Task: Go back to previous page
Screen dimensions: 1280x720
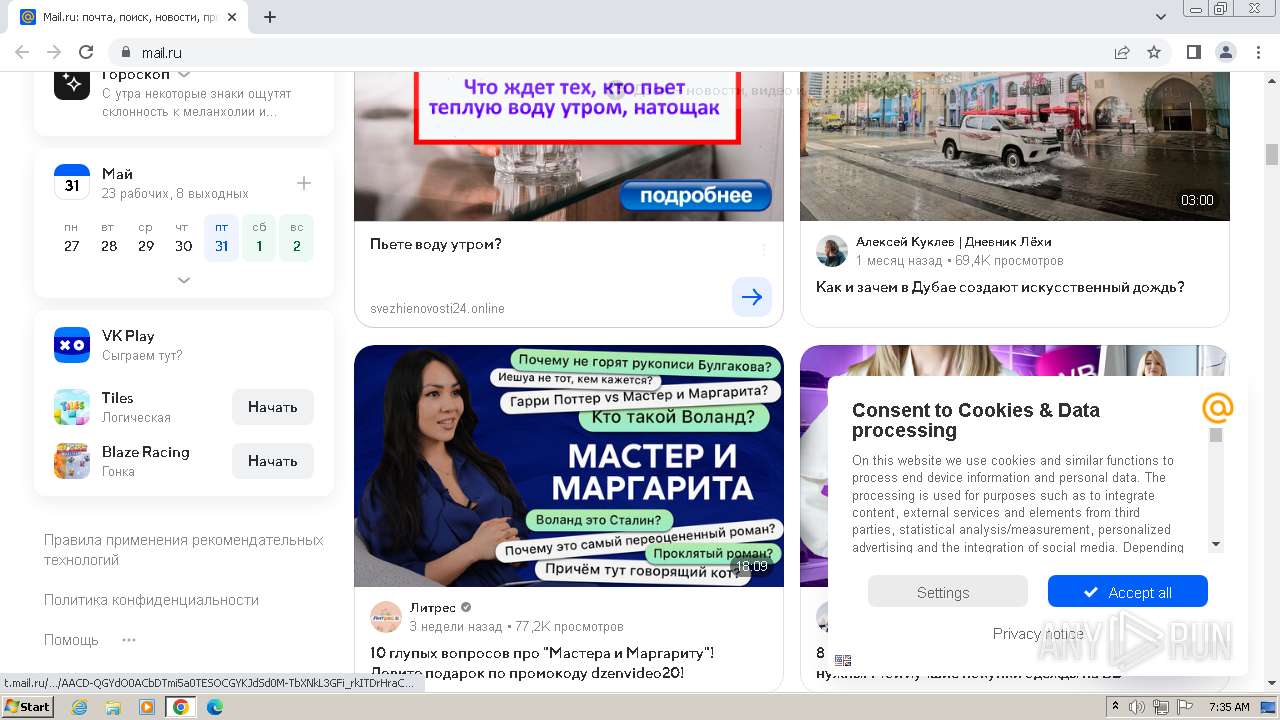Action: [x=22, y=52]
